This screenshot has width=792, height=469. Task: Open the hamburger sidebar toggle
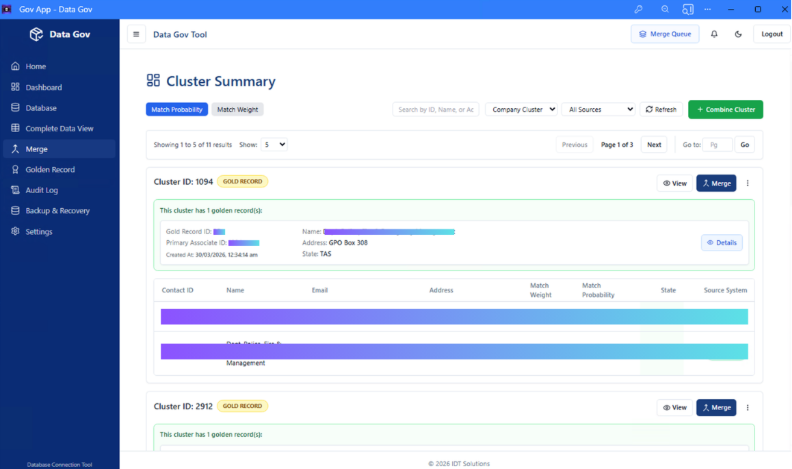(x=136, y=34)
